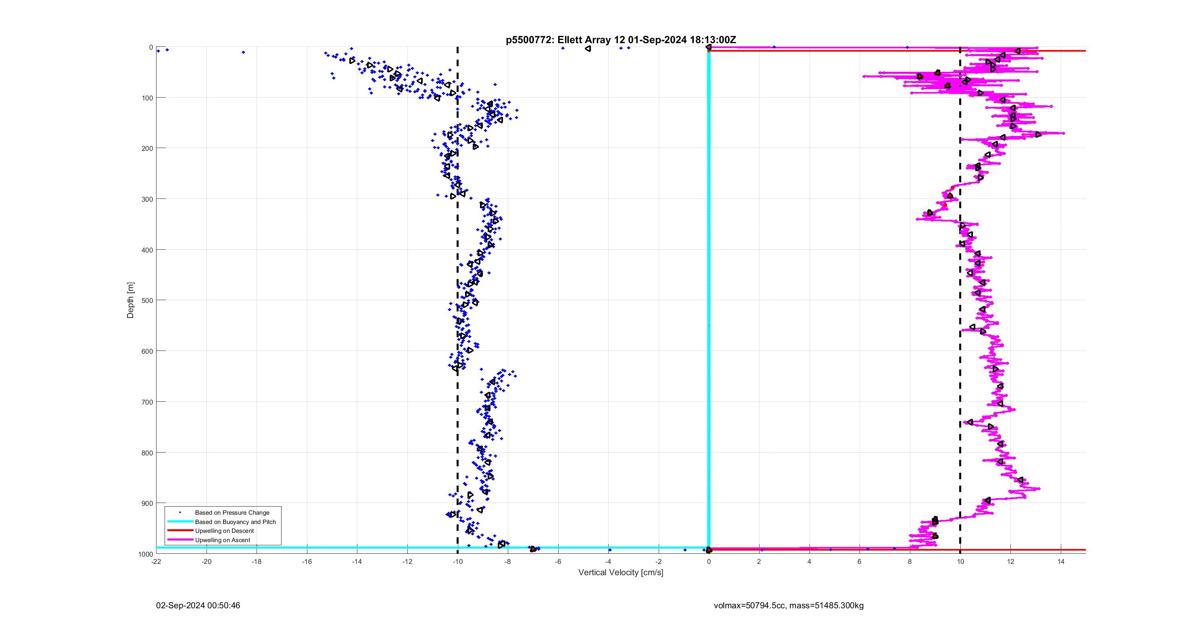This screenshot has width=1200, height=622.
Task: Click x-axis tick label '-18'
Action: pos(257,561)
